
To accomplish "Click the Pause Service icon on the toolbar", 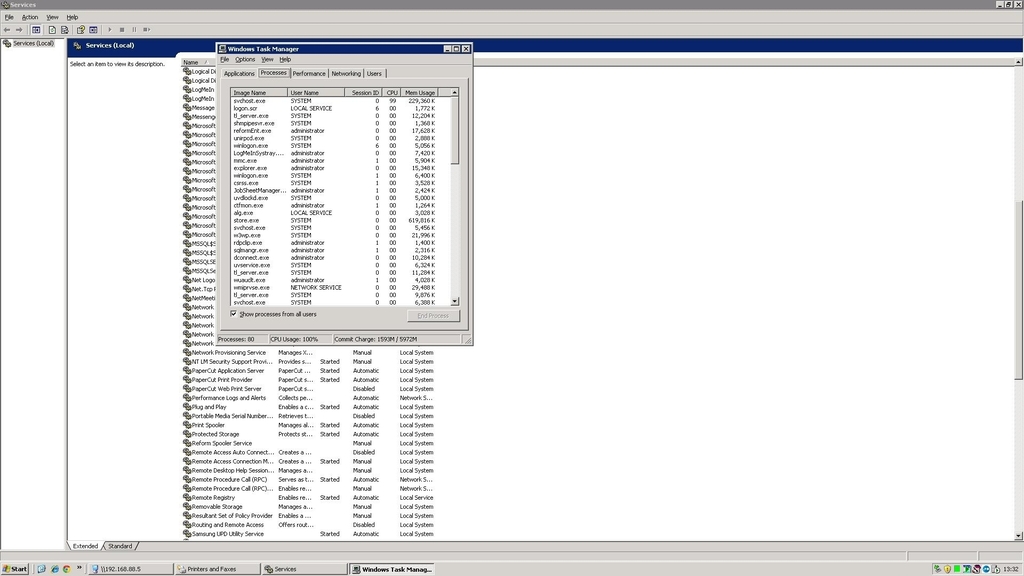I will tap(135, 28).
